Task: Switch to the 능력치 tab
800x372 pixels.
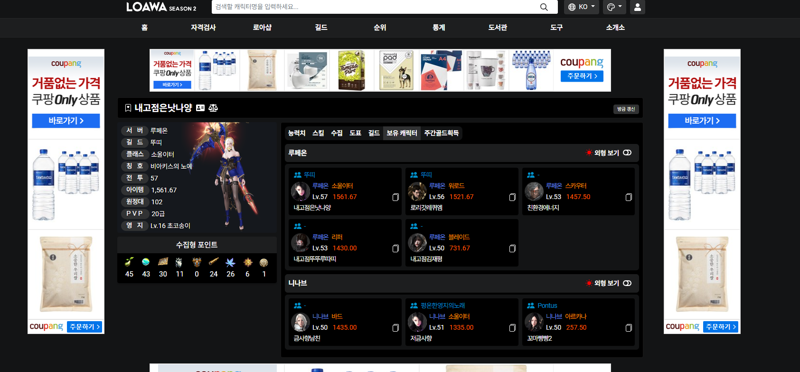Action: [x=297, y=133]
